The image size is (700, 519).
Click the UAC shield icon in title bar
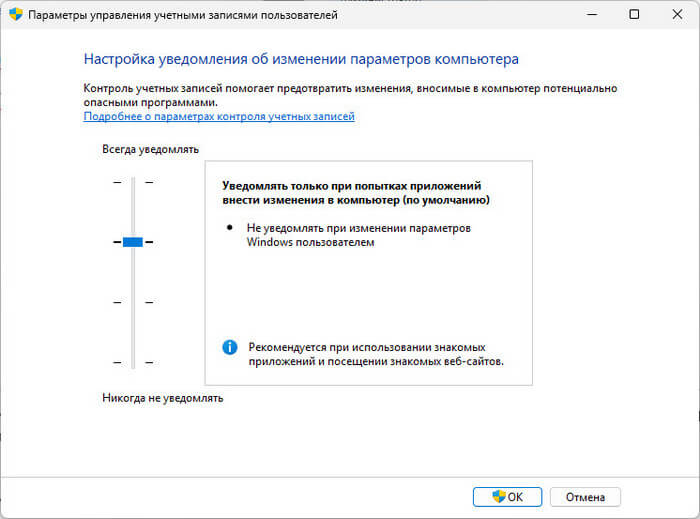[x=16, y=14]
